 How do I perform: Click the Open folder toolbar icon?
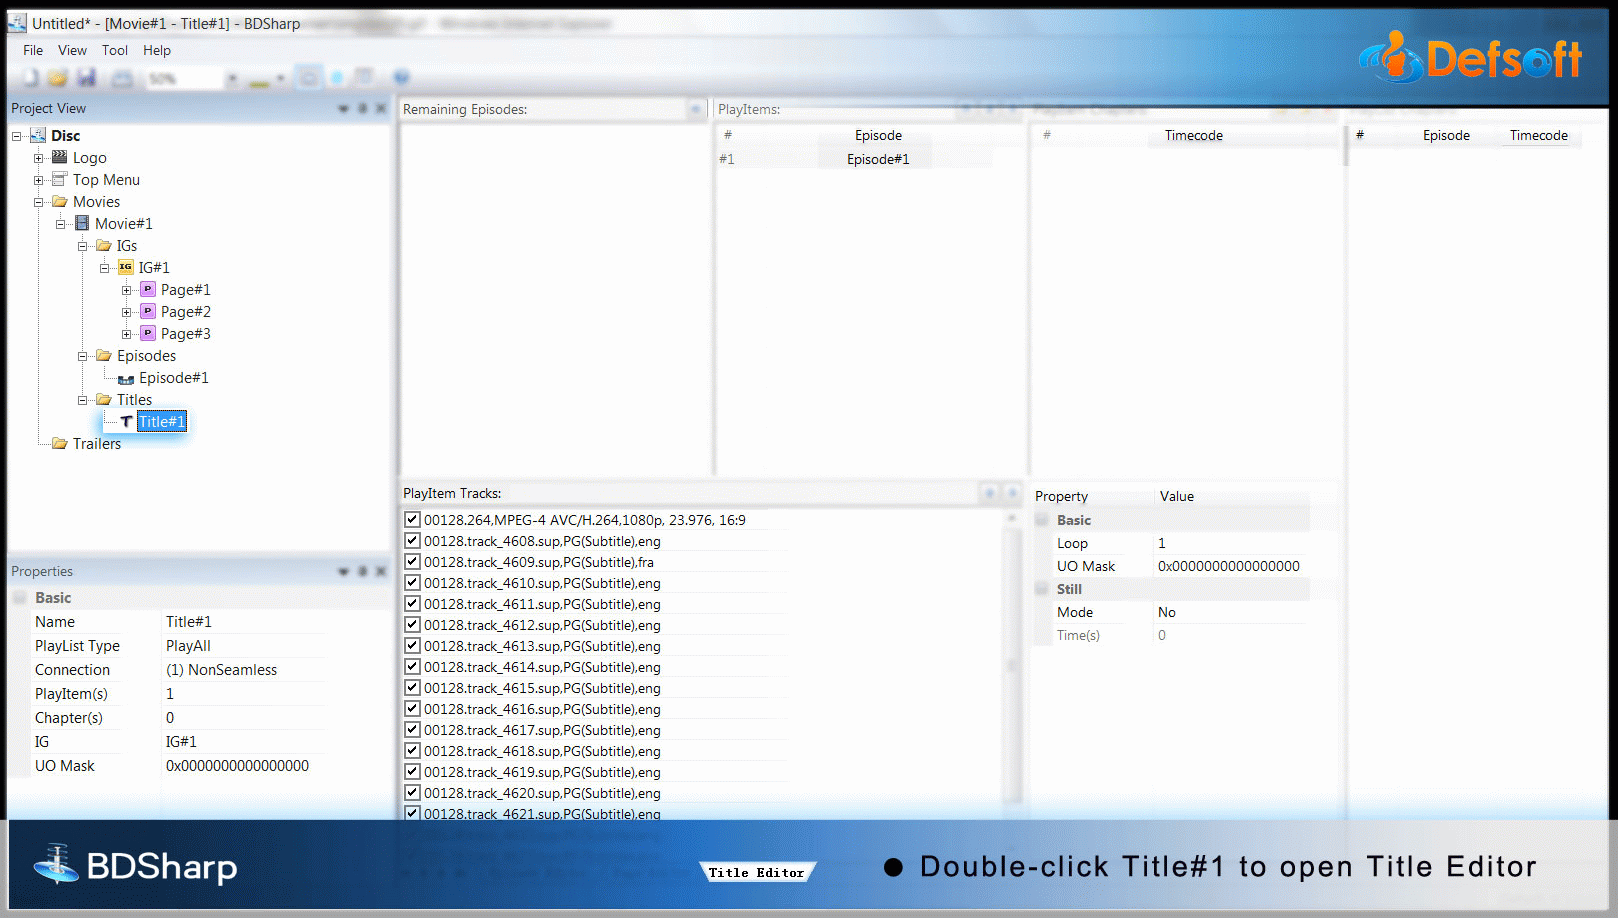coord(58,78)
